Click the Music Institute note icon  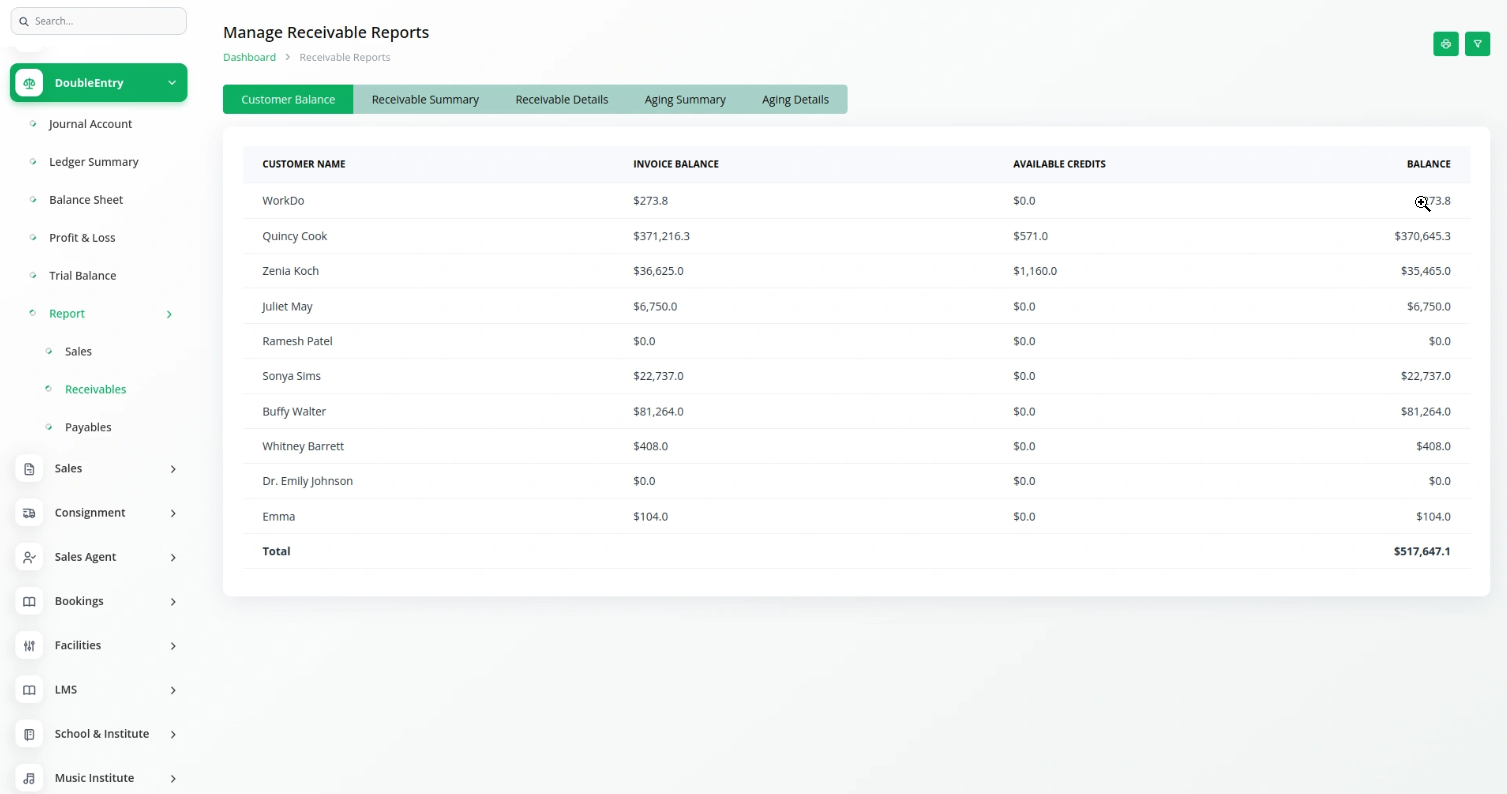(x=29, y=778)
